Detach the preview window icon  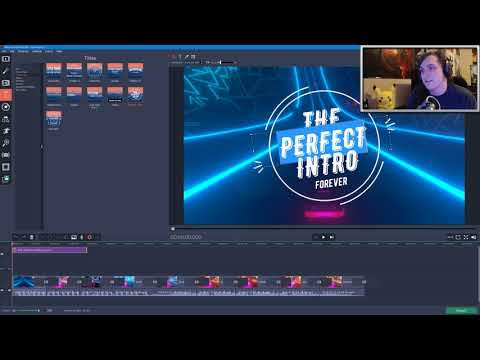(x=458, y=237)
